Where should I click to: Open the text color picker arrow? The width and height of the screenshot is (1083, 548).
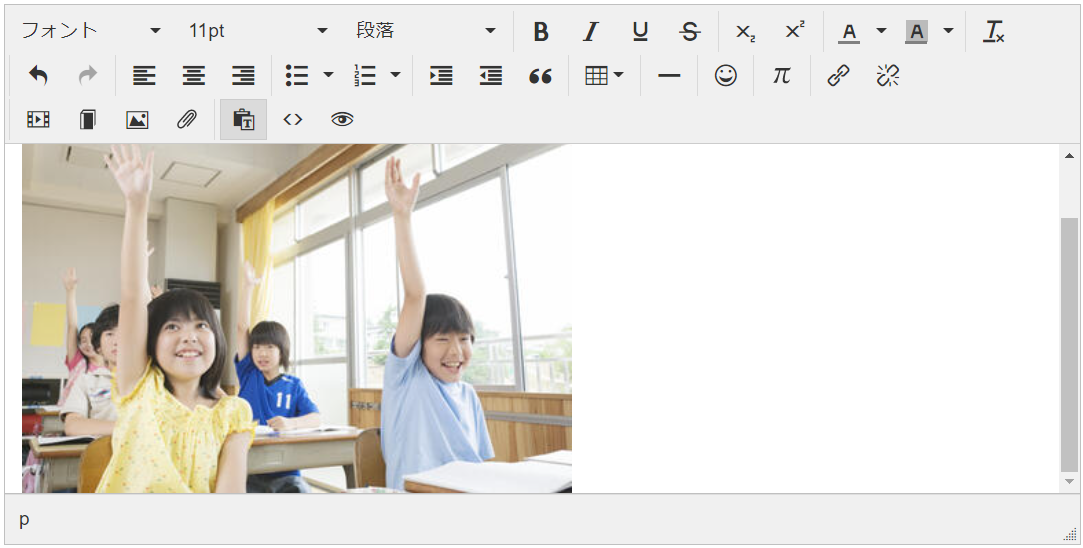(x=881, y=31)
